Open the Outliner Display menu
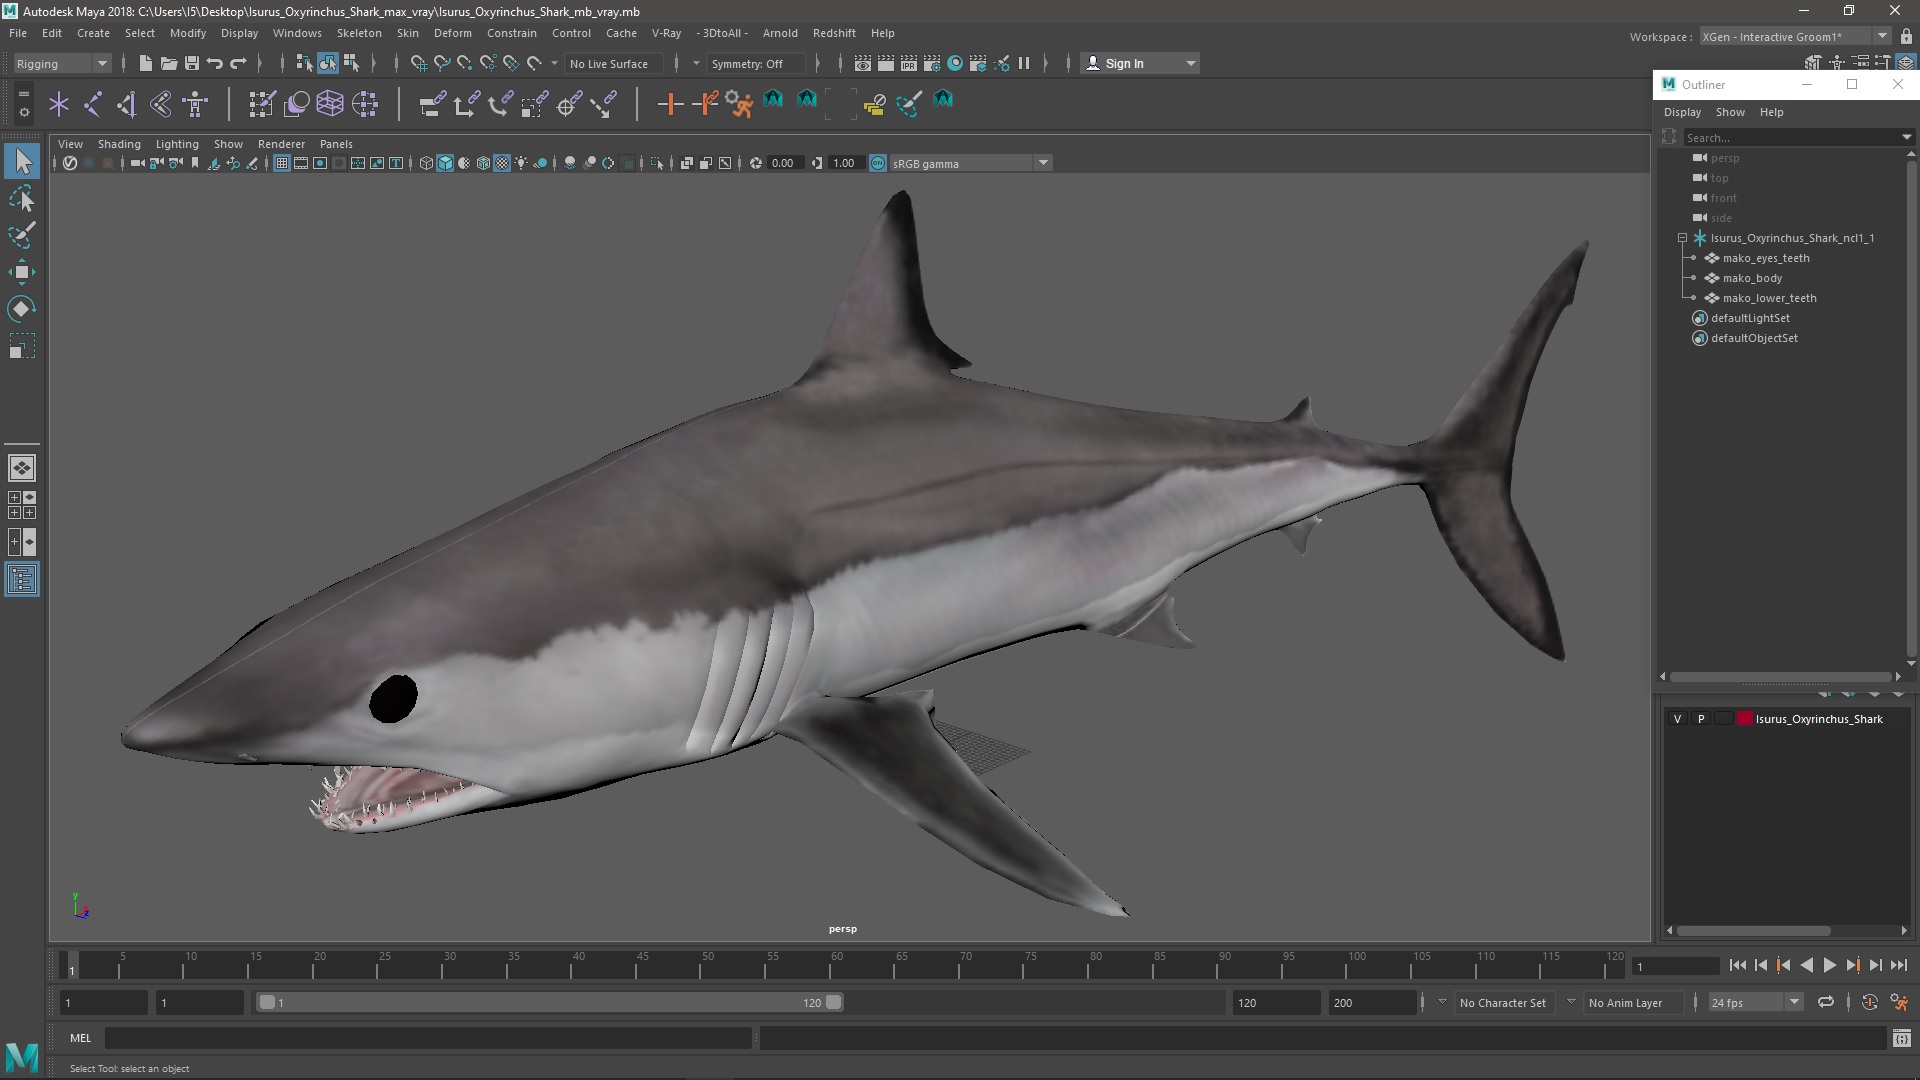Image resolution: width=1920 pixels, height=1080 pixels. point(1682,112)
